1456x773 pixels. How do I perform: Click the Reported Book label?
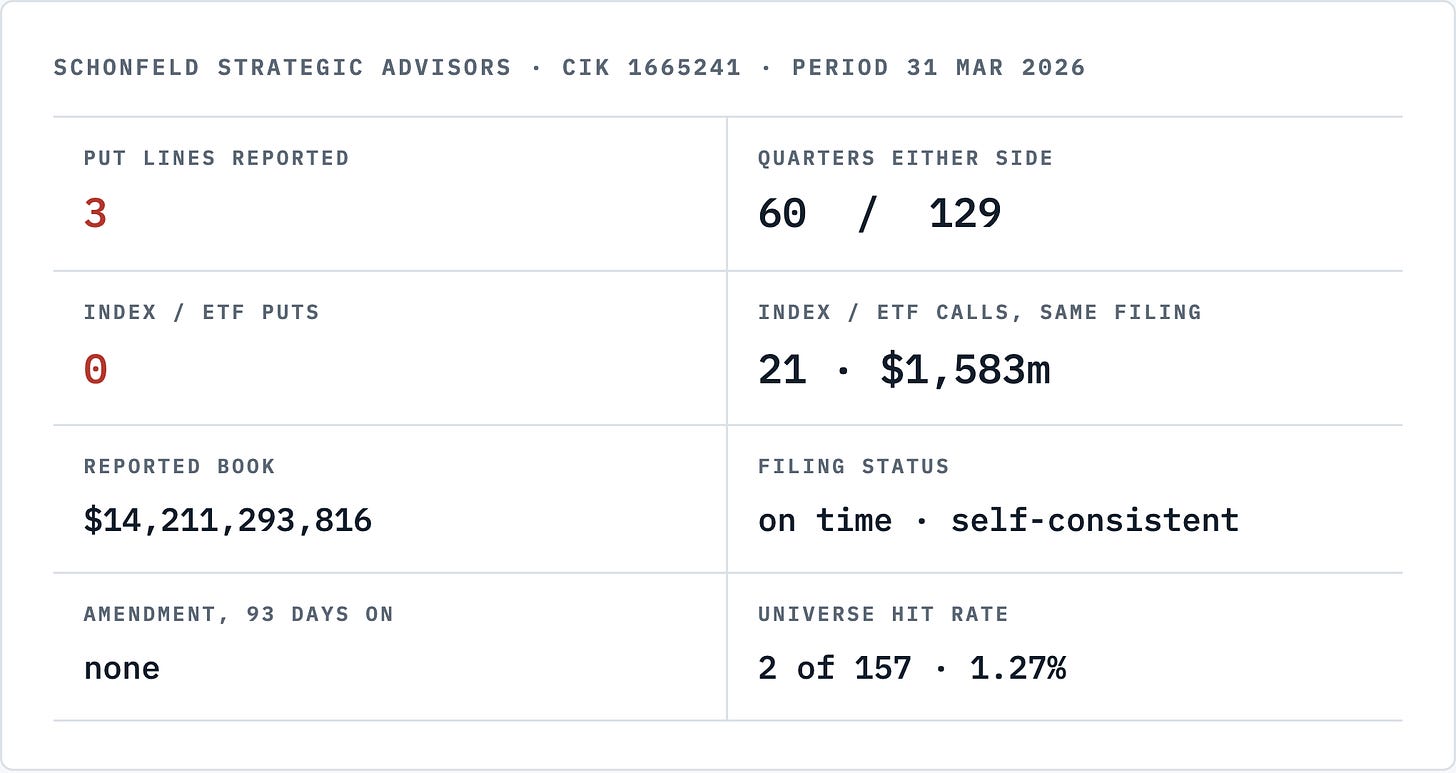pos(180,466)
